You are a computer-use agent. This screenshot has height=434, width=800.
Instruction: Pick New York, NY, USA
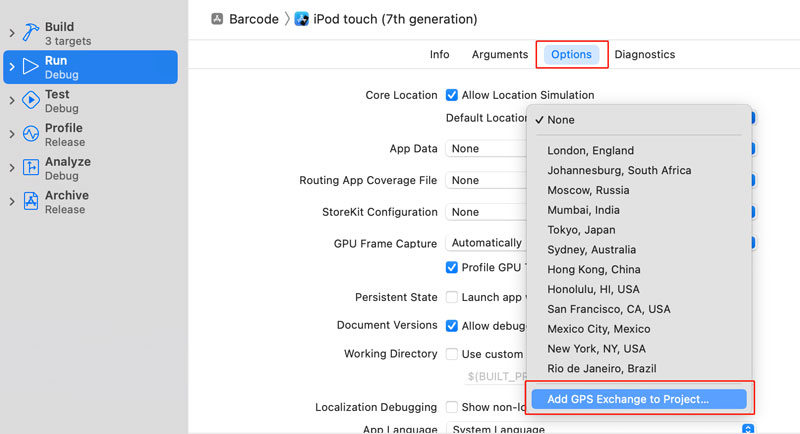point(639,349)
